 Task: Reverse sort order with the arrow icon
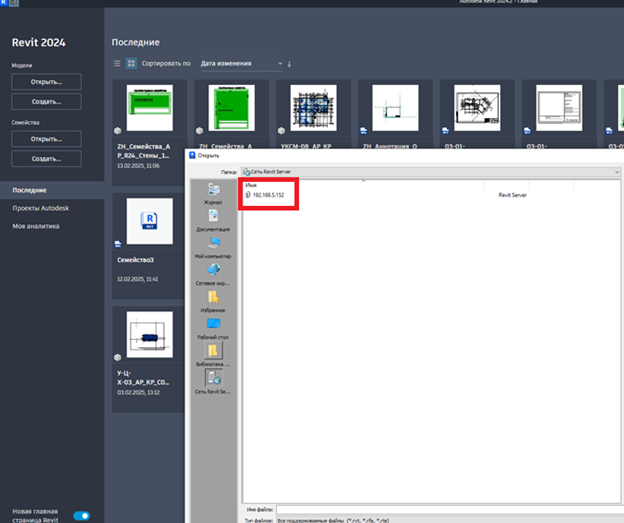coord(289,64)
